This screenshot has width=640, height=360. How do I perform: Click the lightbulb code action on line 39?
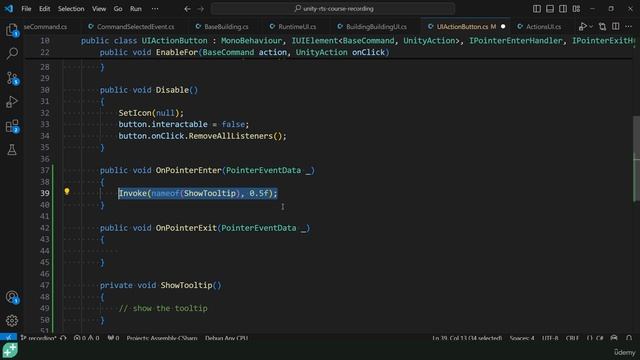pos(67,191)
